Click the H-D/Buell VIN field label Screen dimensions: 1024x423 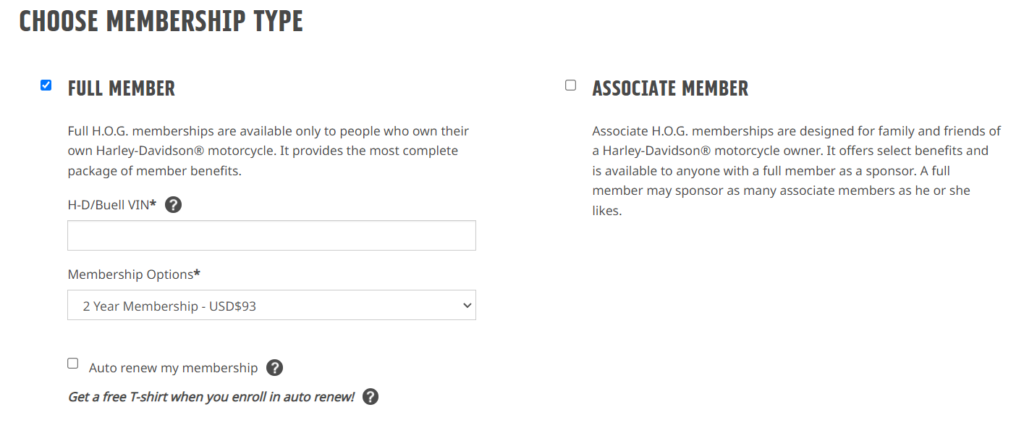pos(112,205)
